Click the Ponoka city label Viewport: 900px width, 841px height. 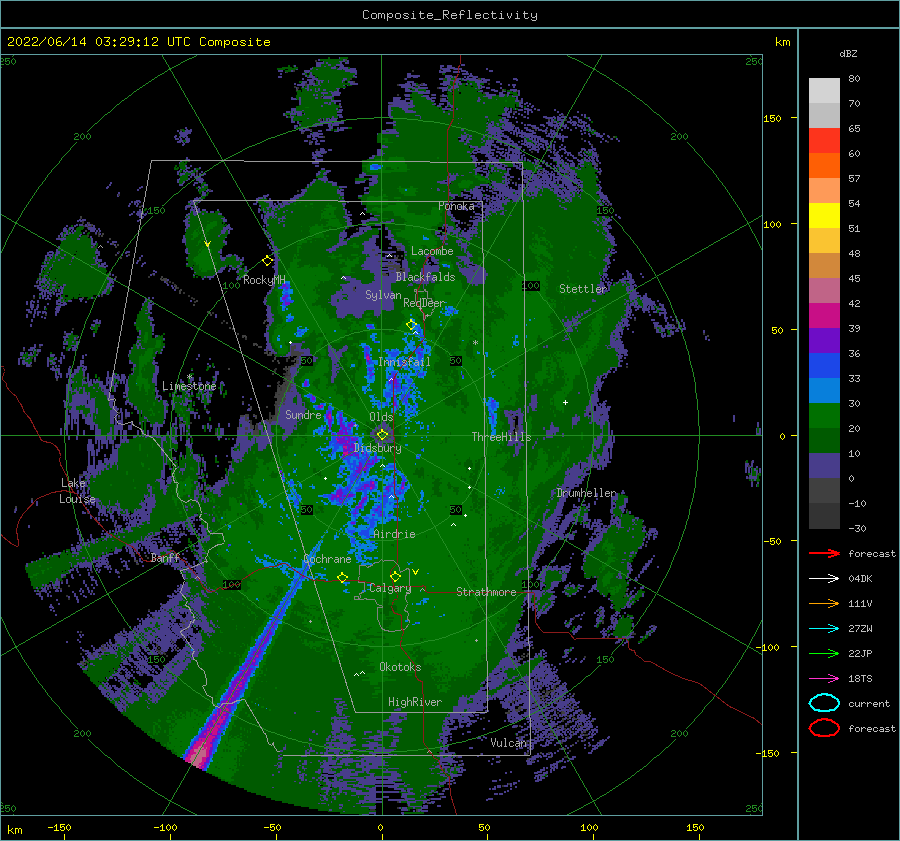pos(456,206)
